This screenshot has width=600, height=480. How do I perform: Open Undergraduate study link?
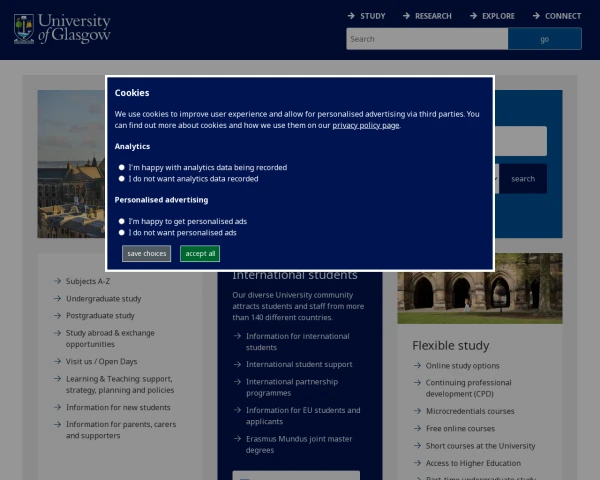pos(103,299)
